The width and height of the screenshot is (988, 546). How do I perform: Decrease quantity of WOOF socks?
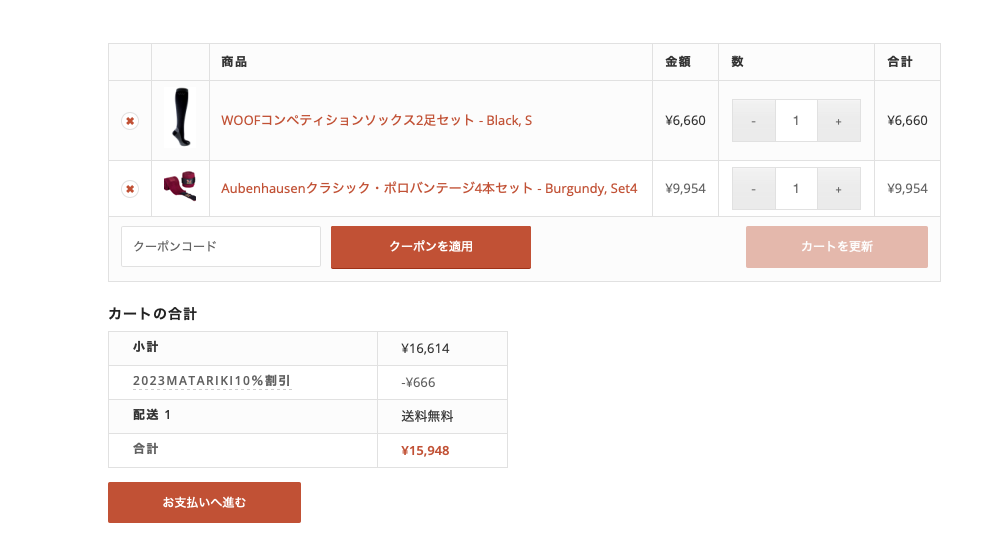(x=754, y=121)
